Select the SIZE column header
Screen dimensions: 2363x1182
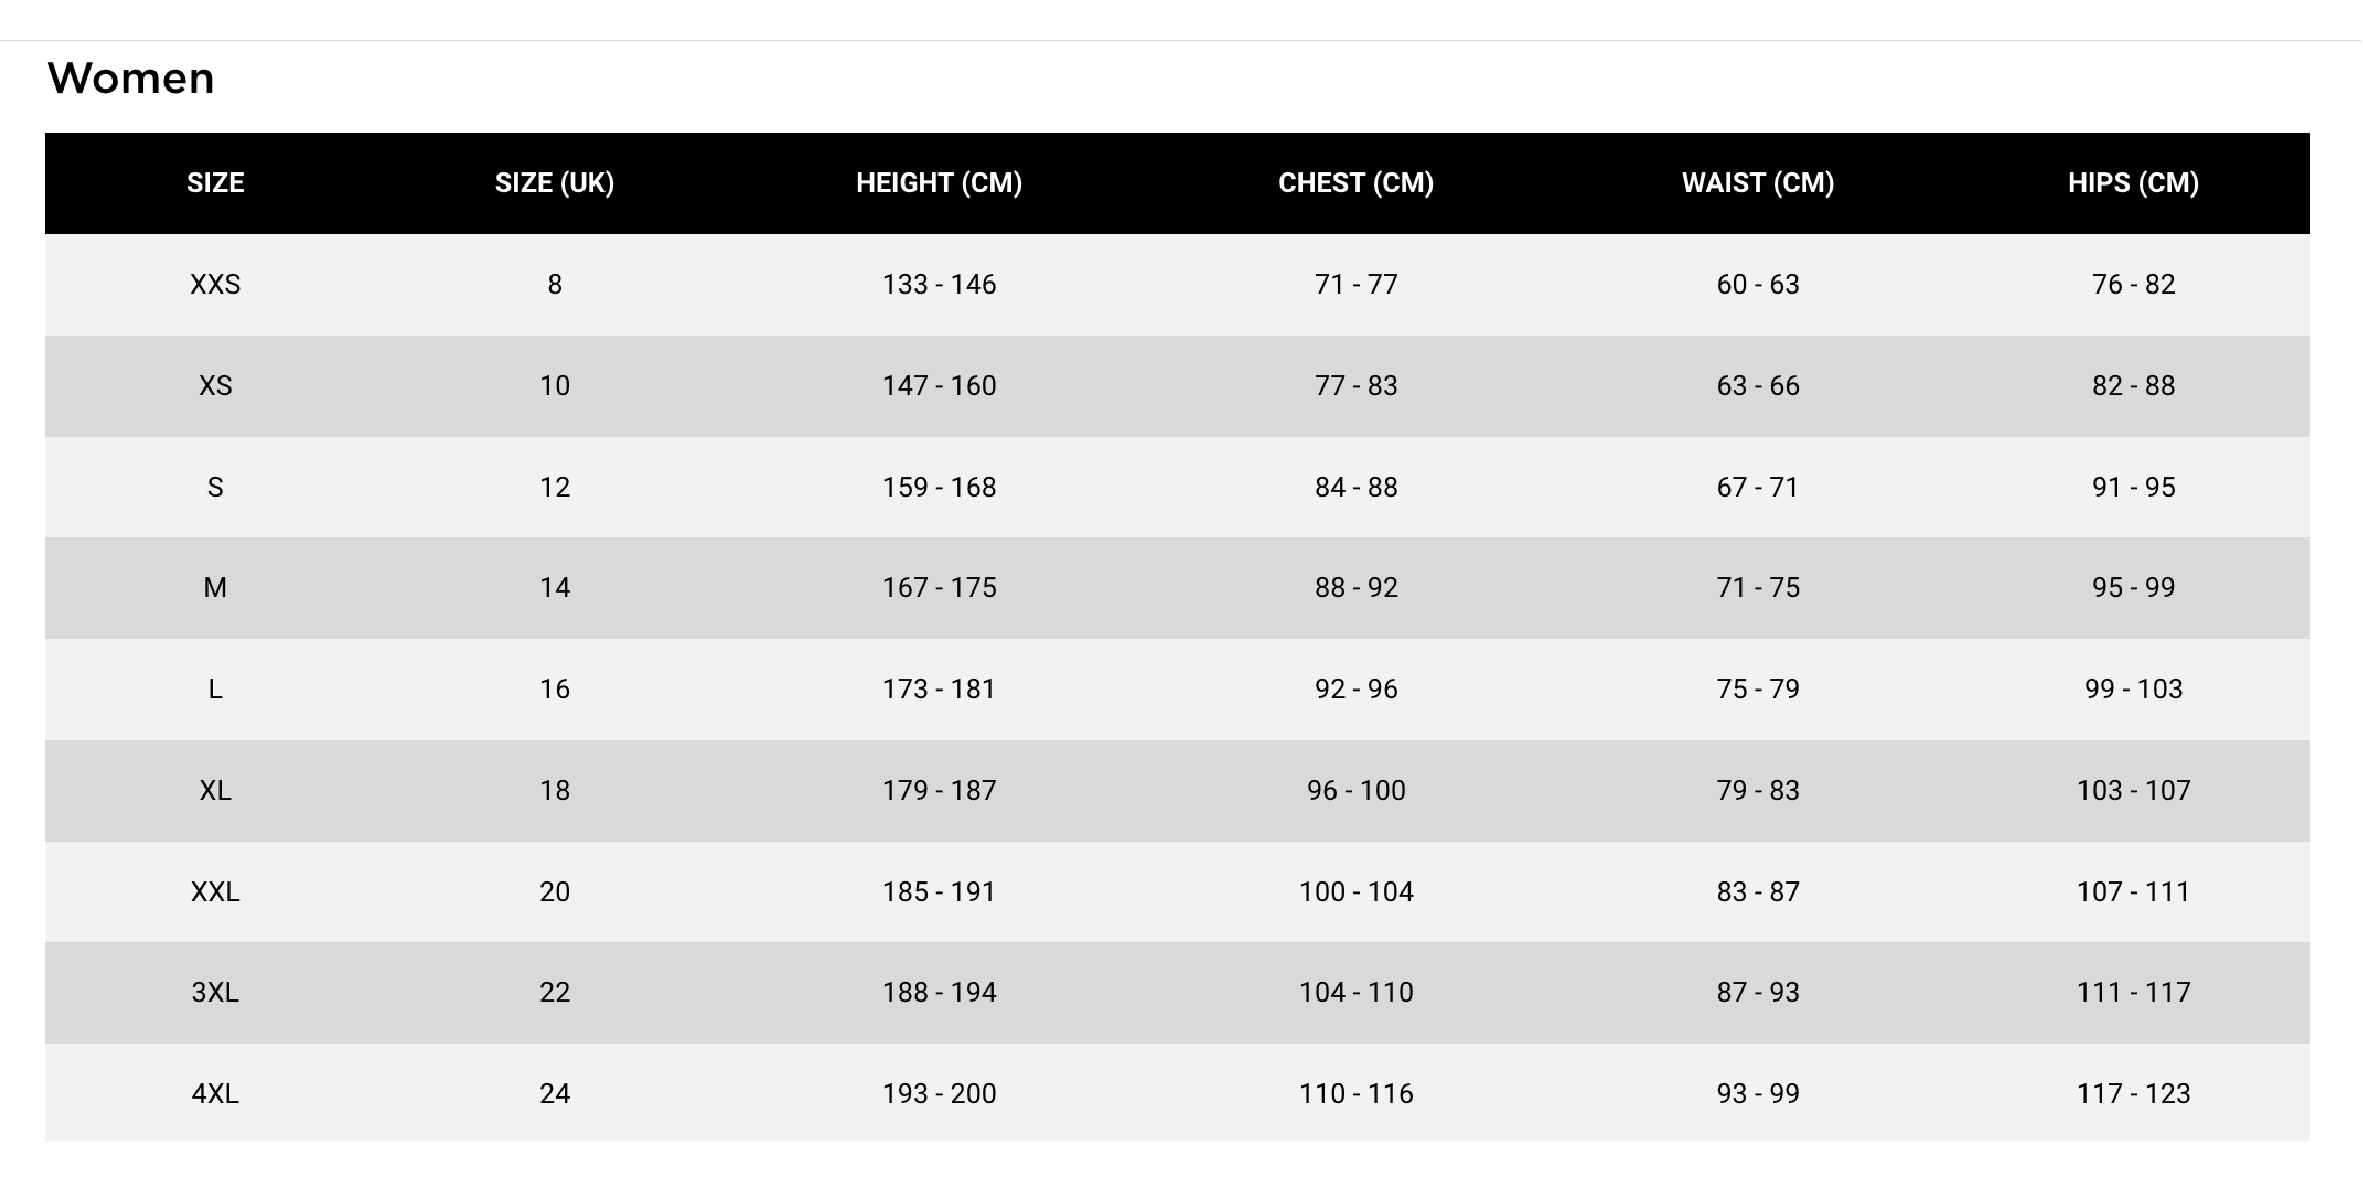215,183
